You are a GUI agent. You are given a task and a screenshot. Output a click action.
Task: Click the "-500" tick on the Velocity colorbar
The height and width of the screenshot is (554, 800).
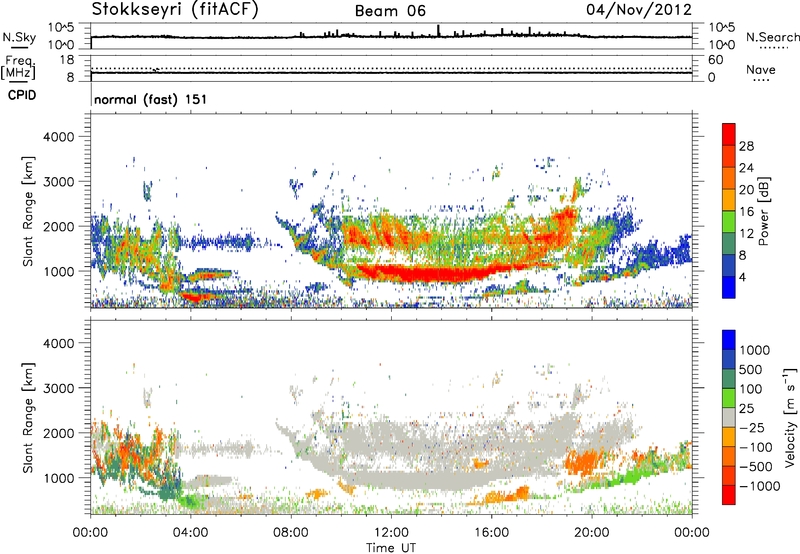756,467
